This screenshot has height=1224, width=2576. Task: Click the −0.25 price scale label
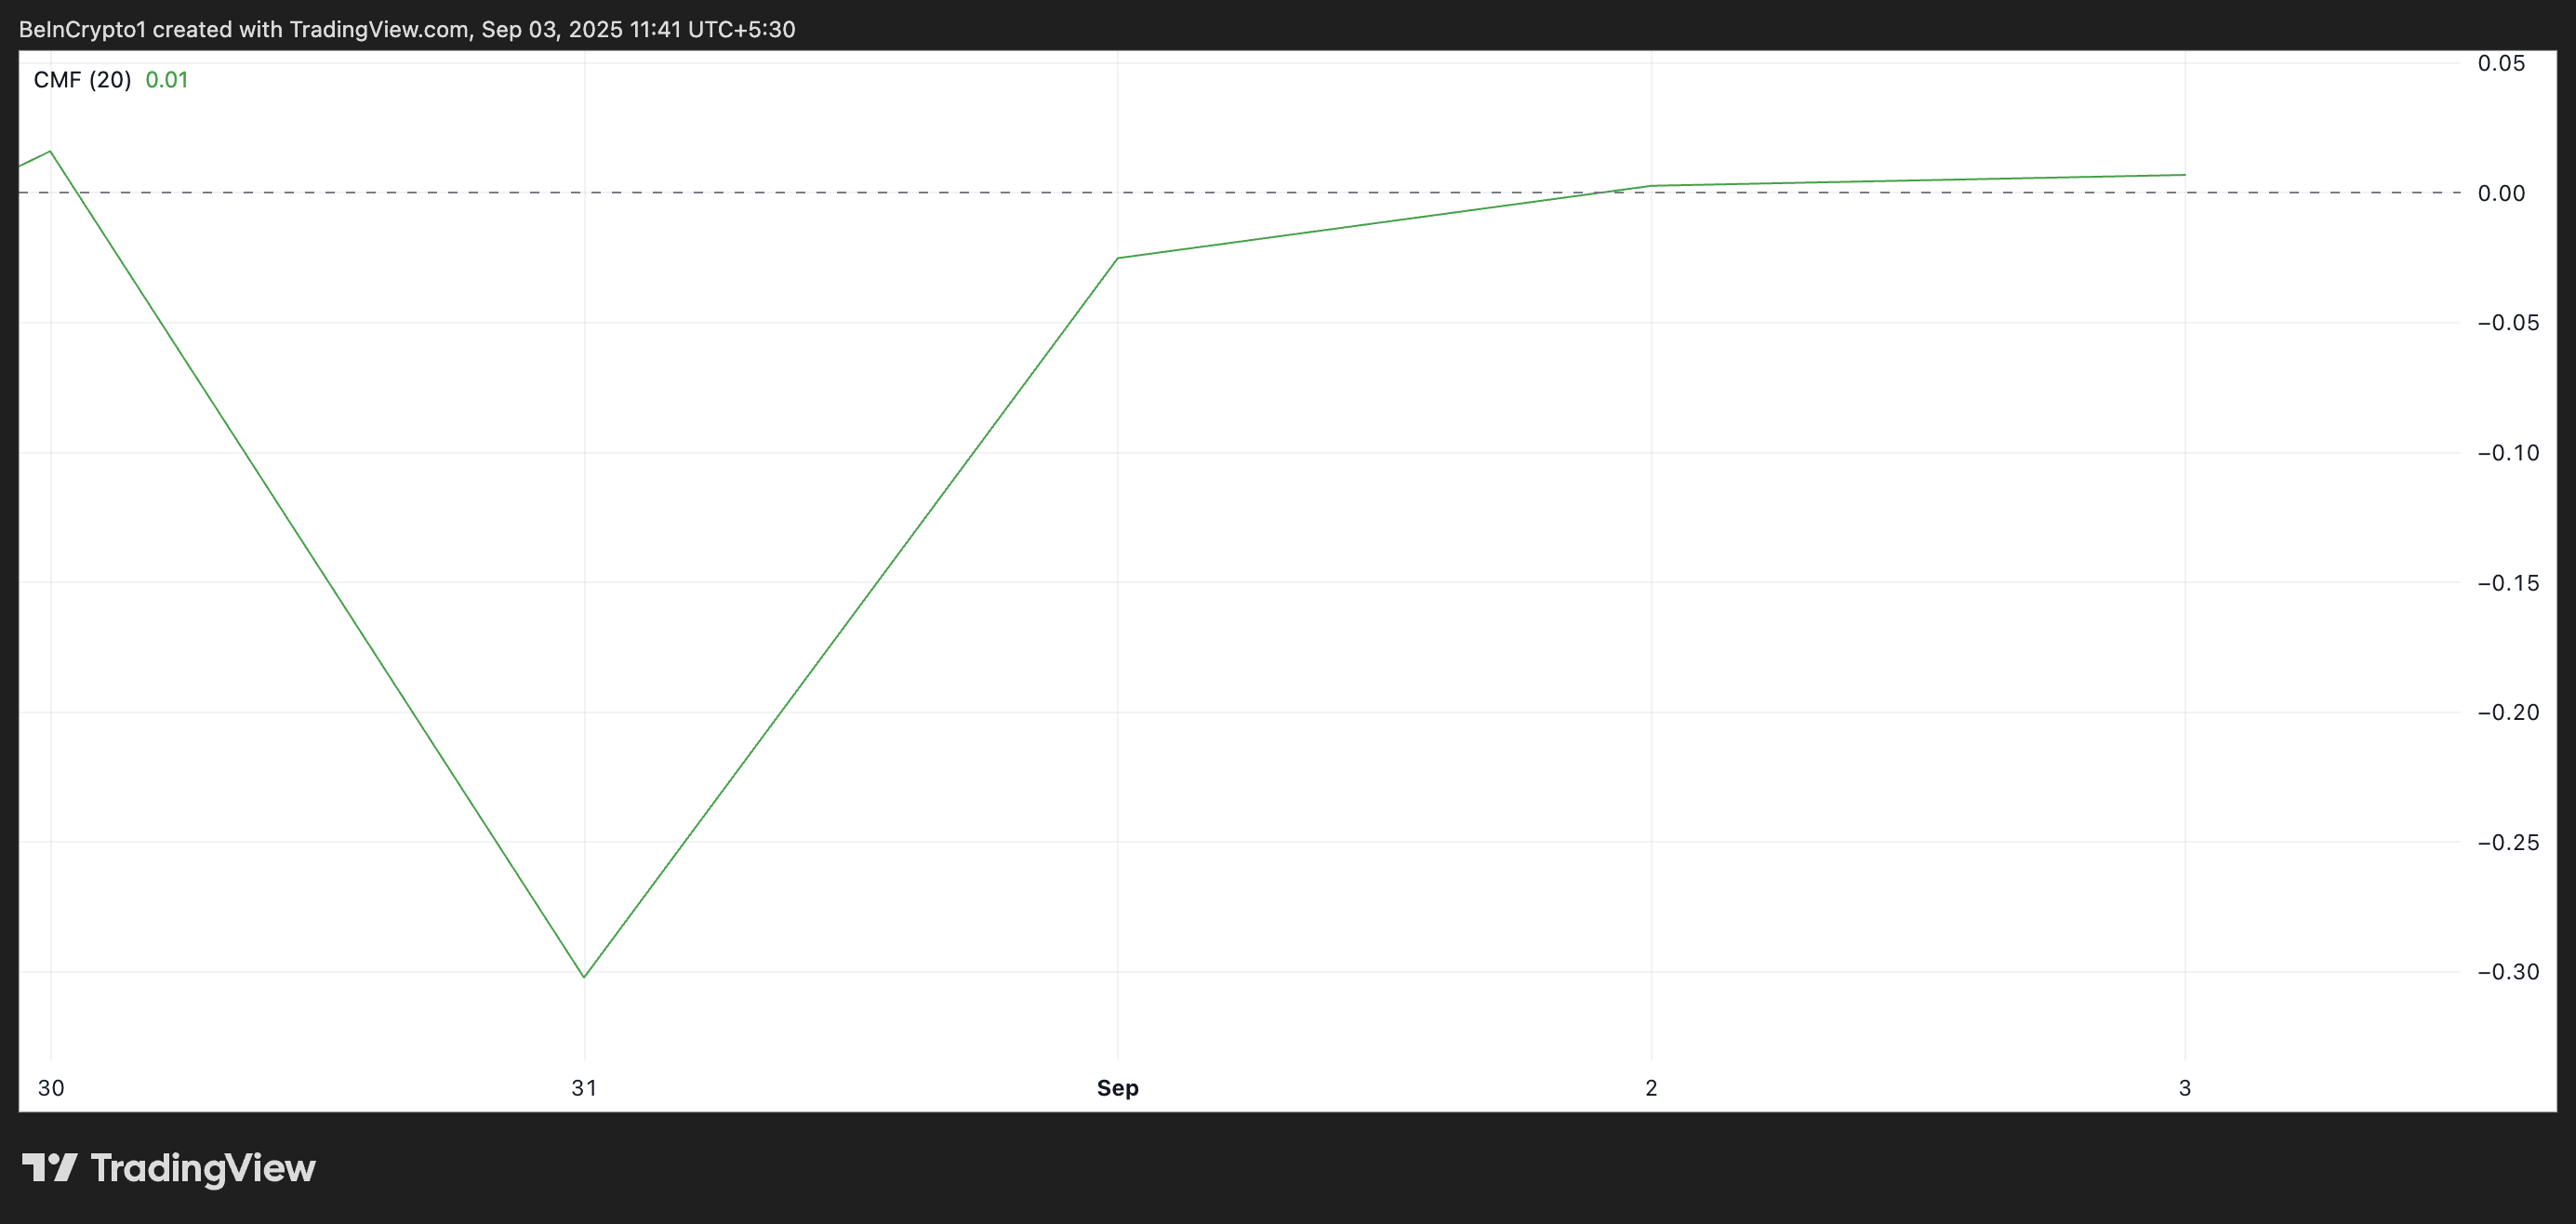coord(2507,842)
